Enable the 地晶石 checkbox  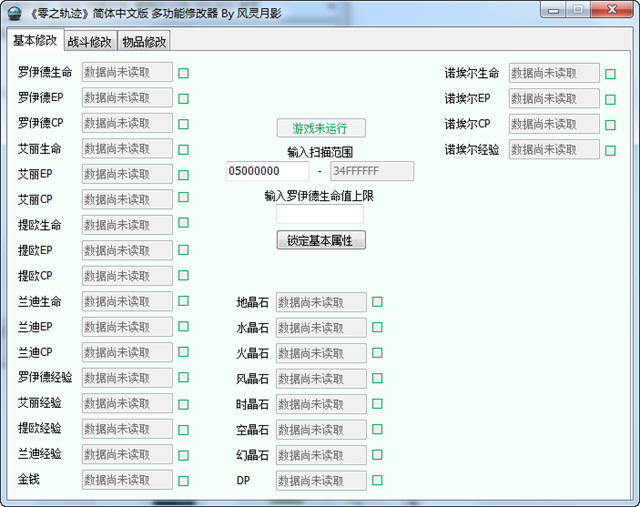tap(377, 302)
